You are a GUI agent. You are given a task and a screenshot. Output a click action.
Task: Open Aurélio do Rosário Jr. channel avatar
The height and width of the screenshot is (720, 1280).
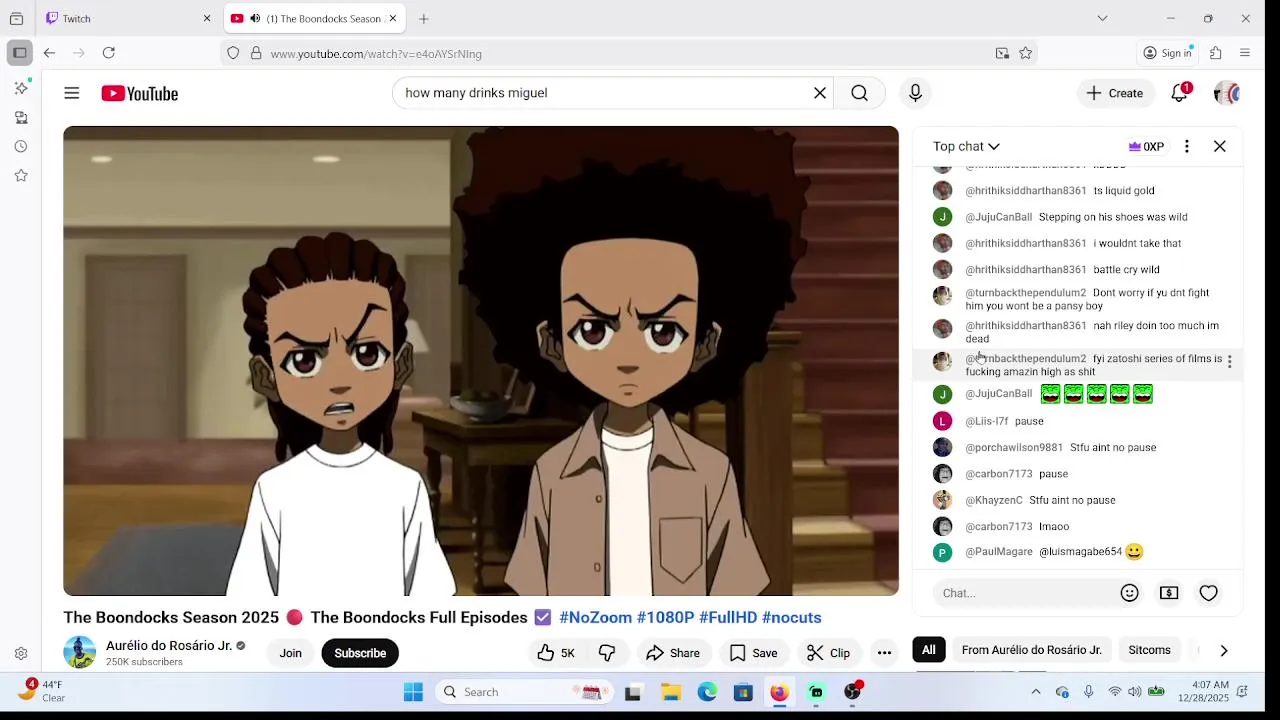[80, 652]
